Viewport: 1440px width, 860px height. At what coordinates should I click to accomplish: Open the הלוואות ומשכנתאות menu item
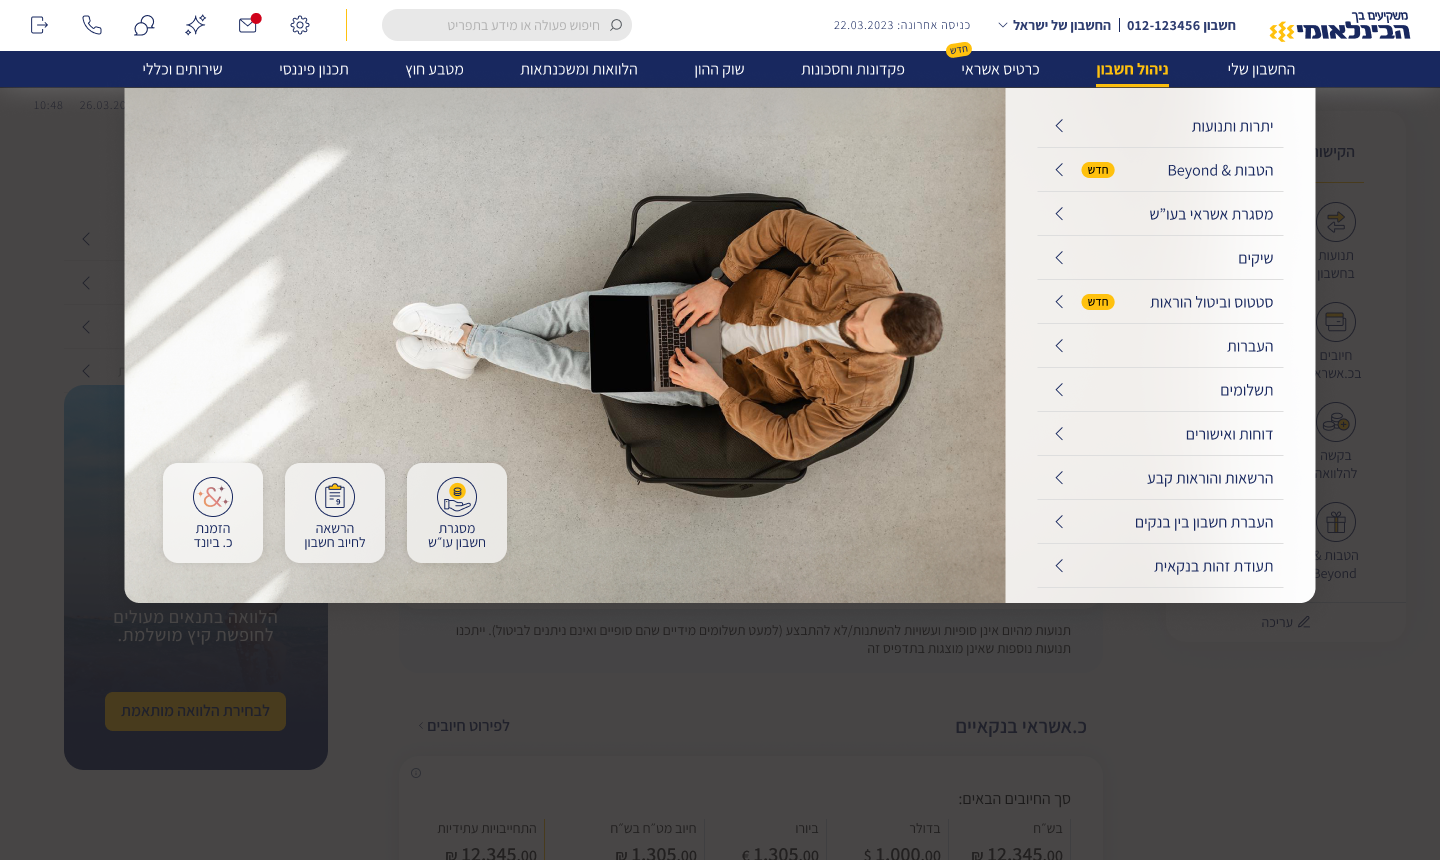coord(578,69)
